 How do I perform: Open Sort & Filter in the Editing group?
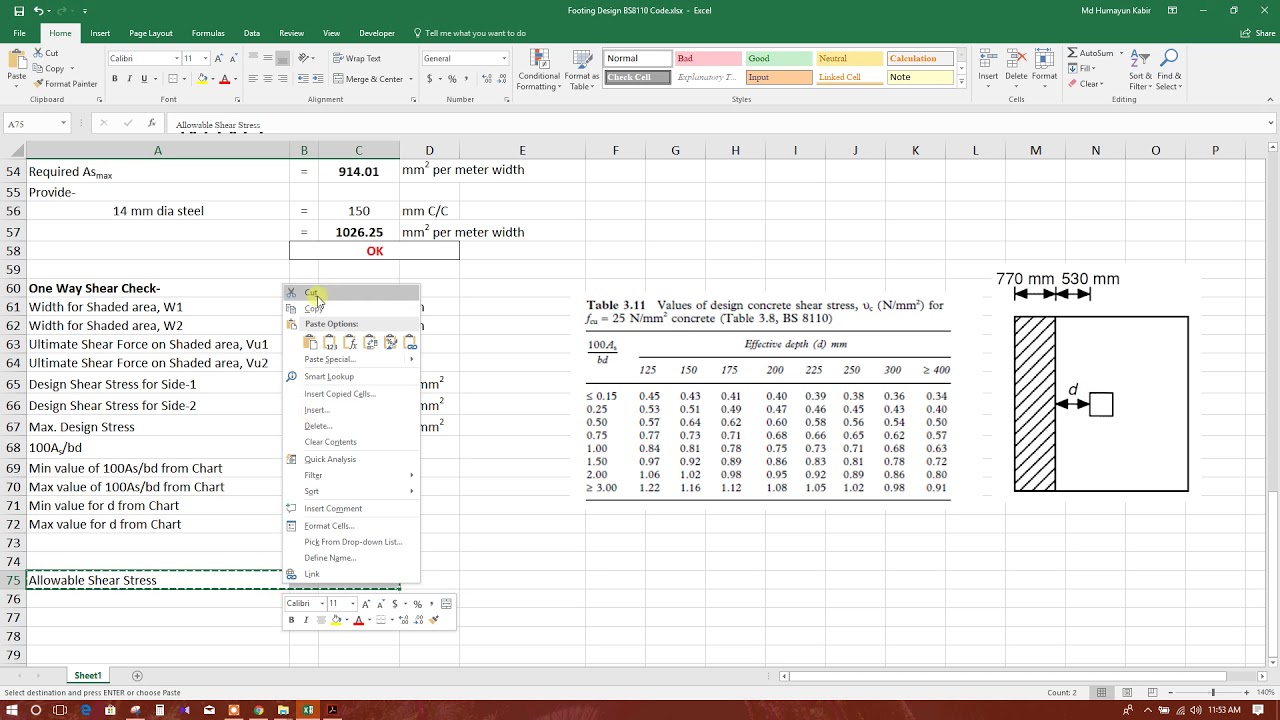pos(1141,70)
